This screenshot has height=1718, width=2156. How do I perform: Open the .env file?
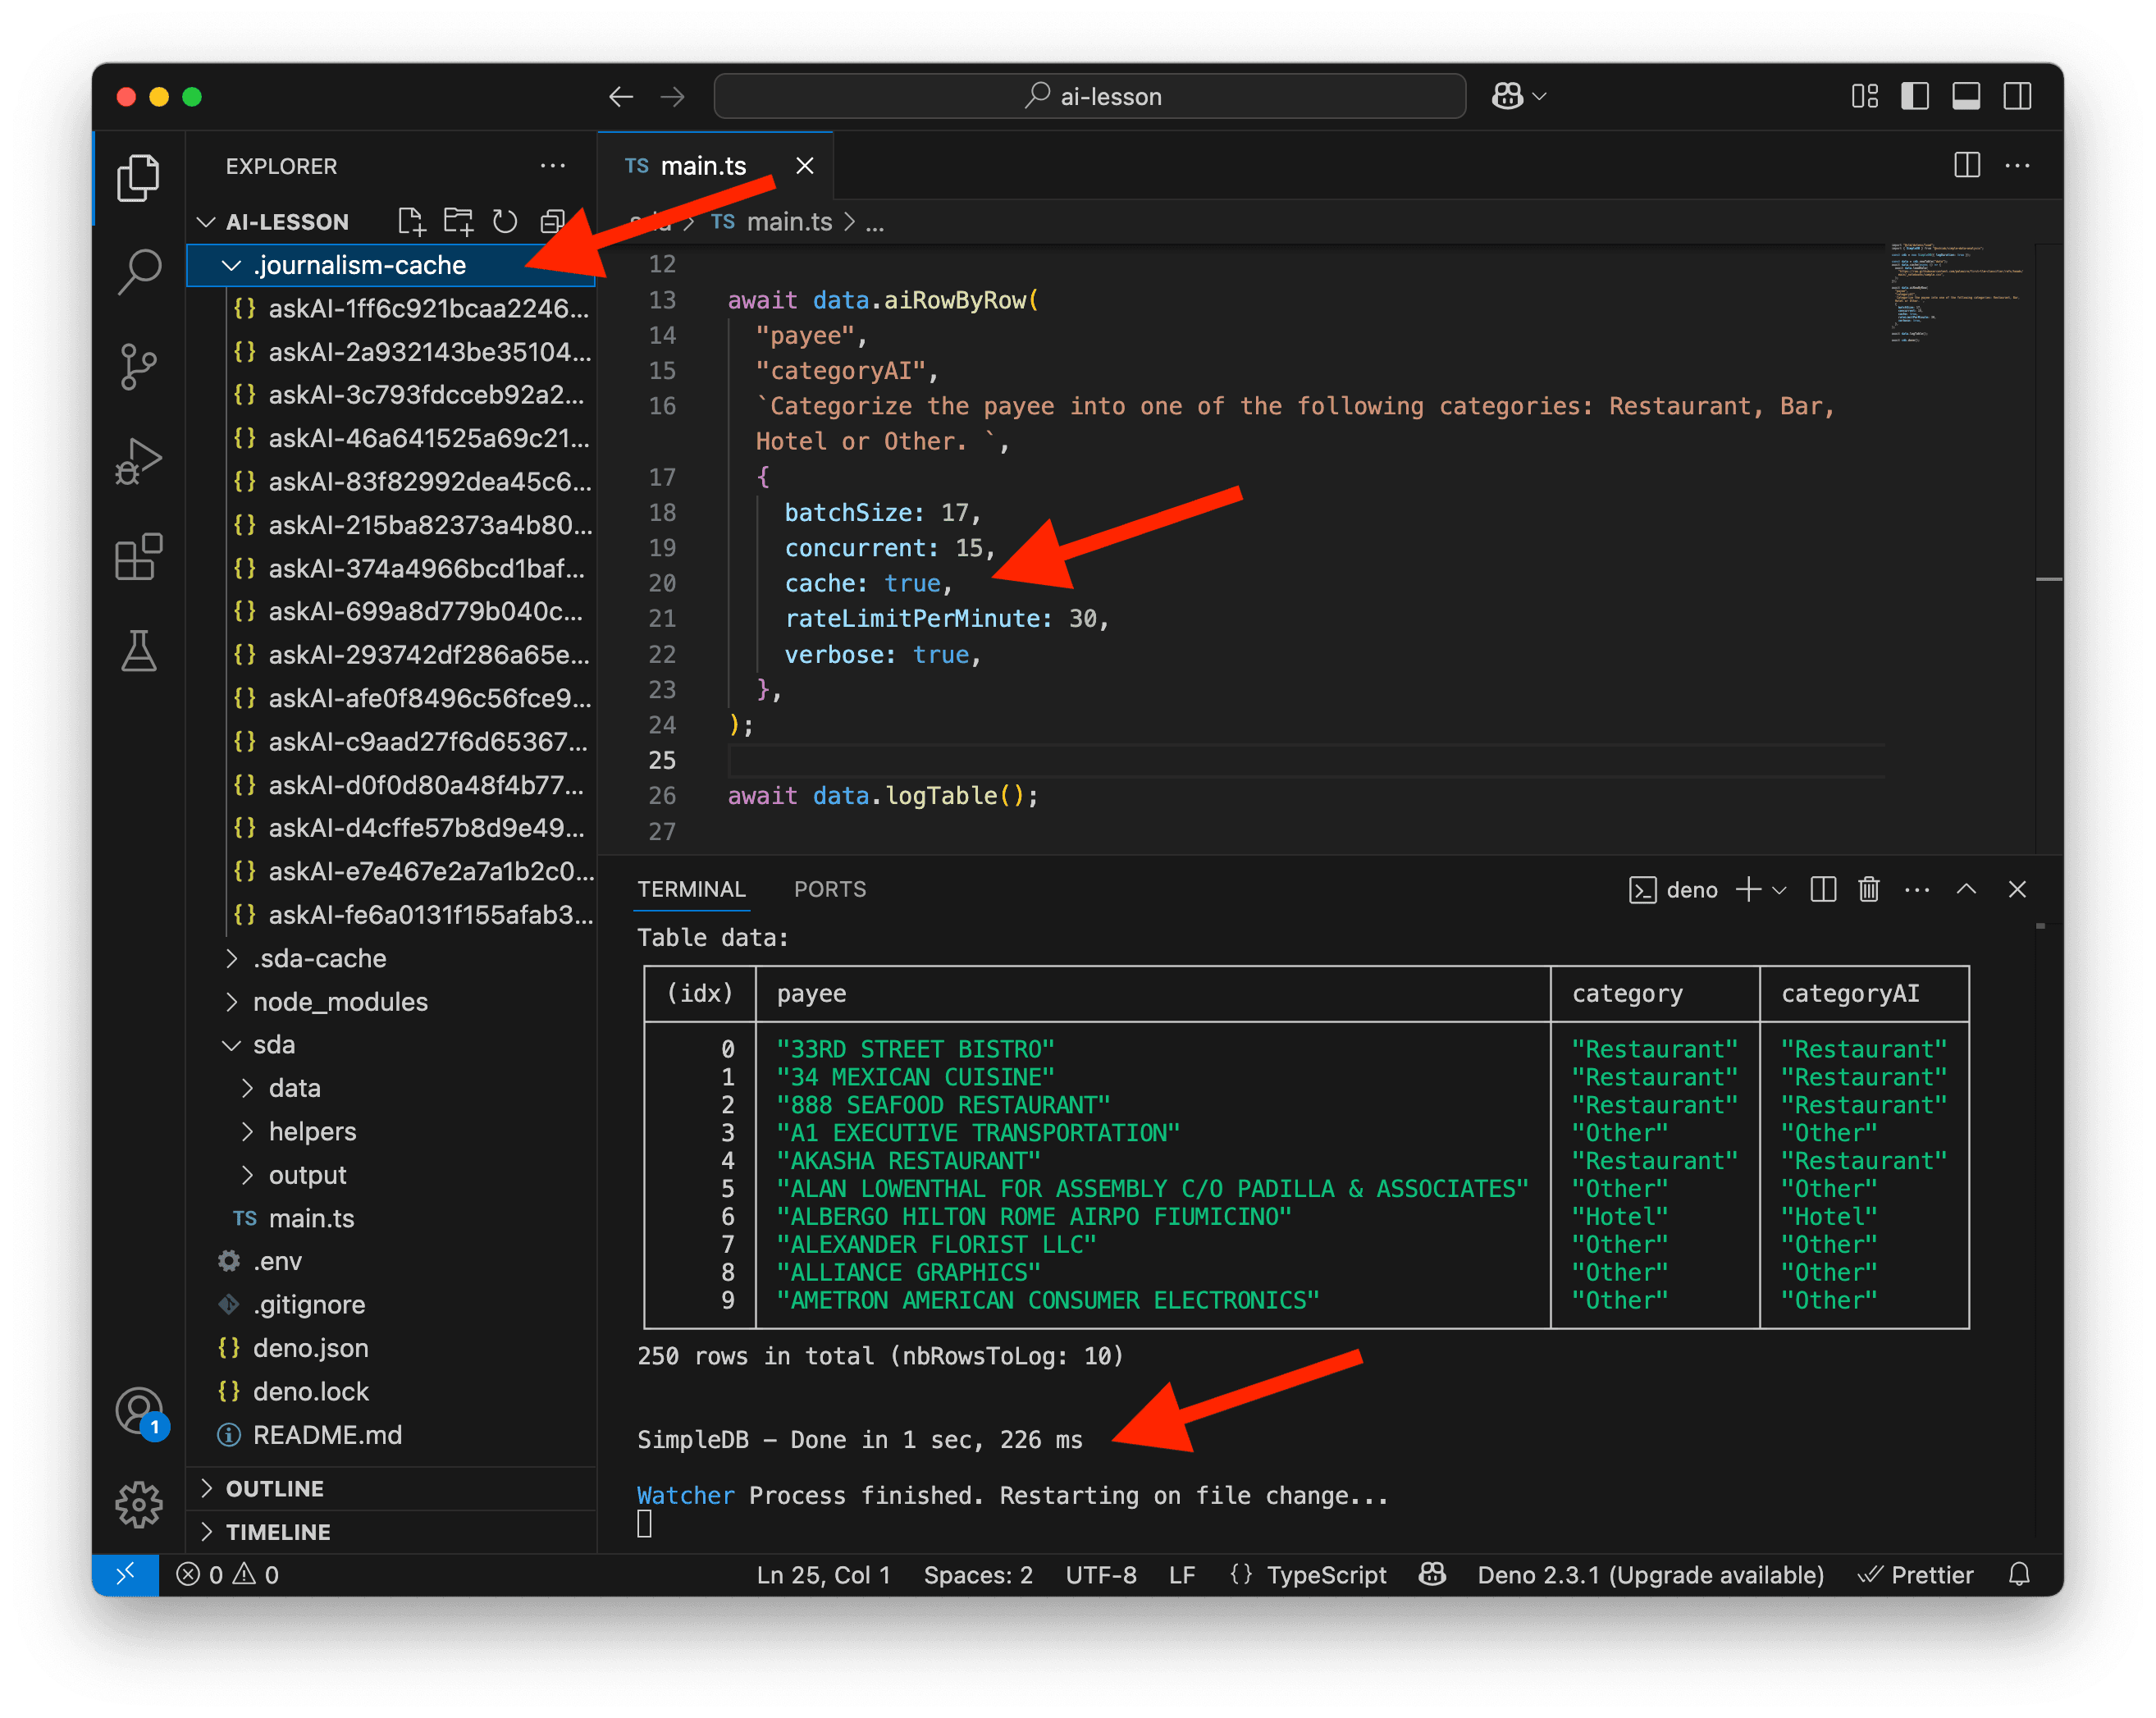[391, 1261]
